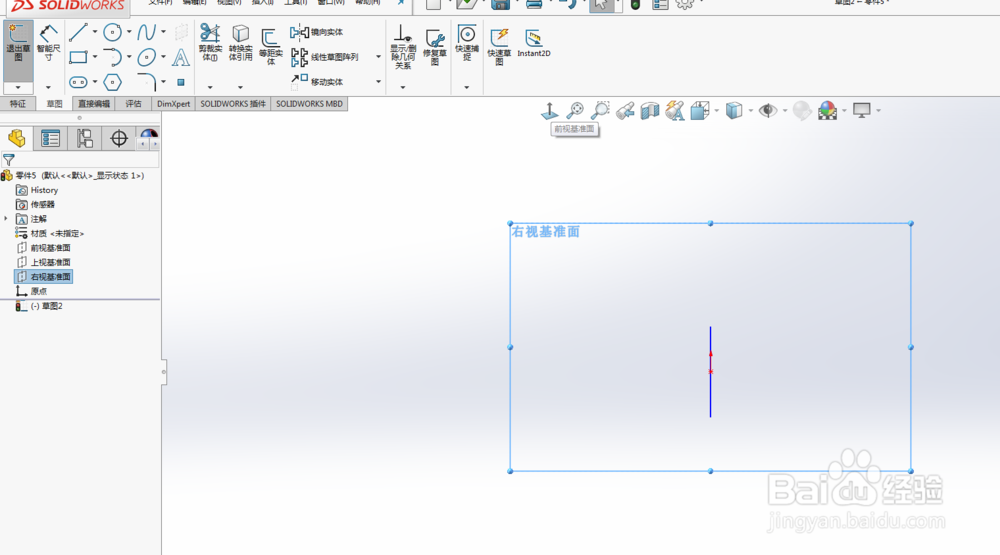Select the Ellipse sketch tool

tap(147, 57)
